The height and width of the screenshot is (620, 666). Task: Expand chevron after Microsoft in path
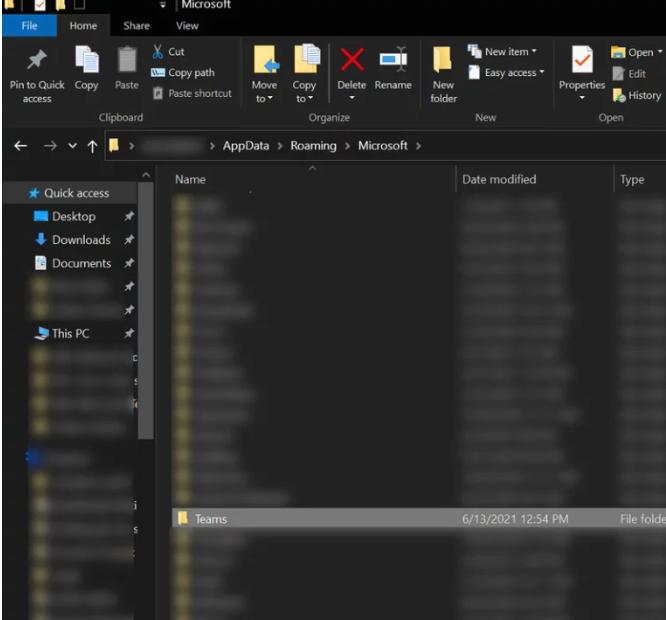pyautogui.click(x=418, y=146)
